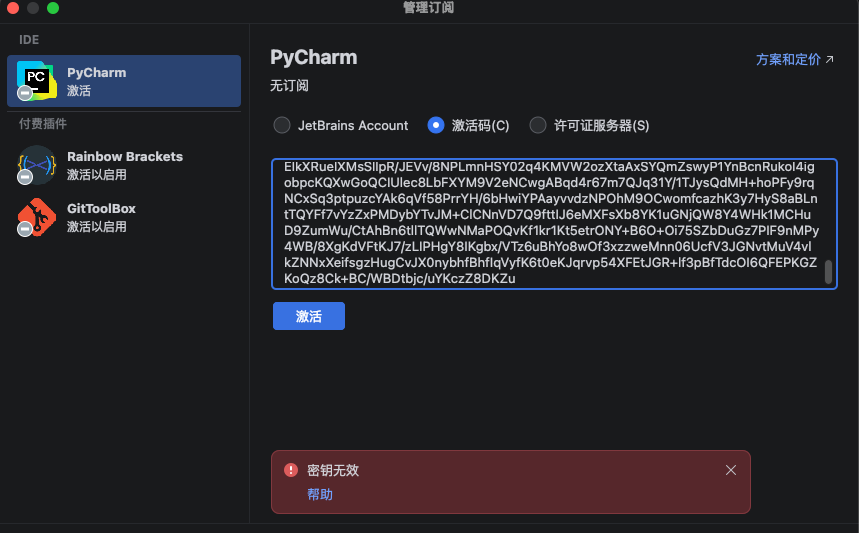Click the red error icon beside 密钥无效
This screenshot has width=859, height=533.
tap(291, 470)
